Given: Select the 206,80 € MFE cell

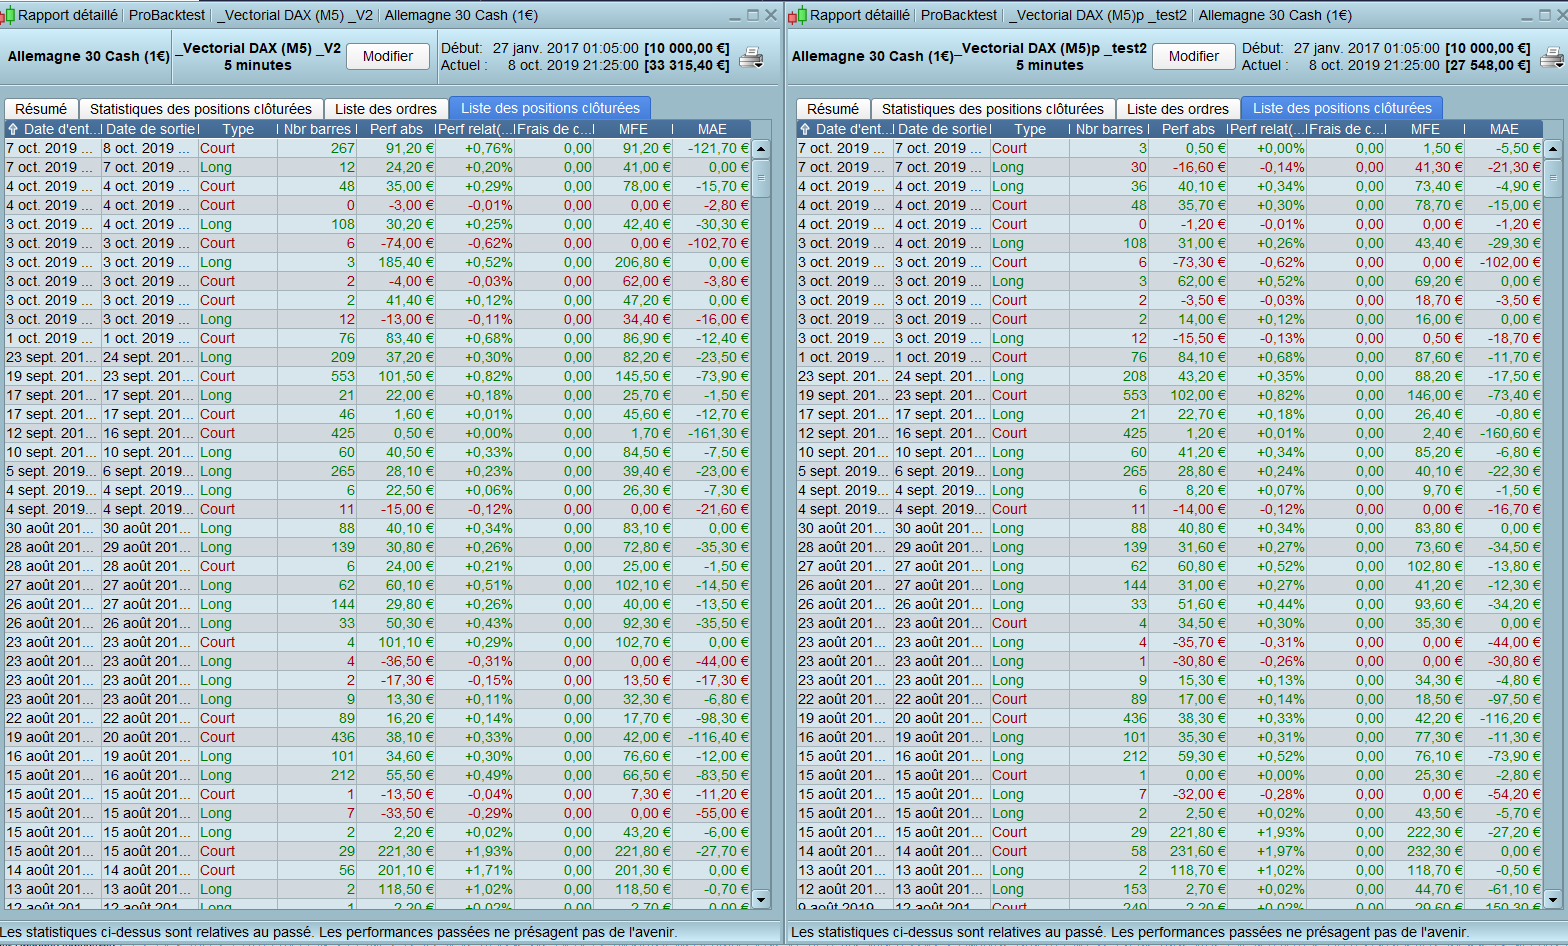Looking at the screenshot, I should 633,262.
